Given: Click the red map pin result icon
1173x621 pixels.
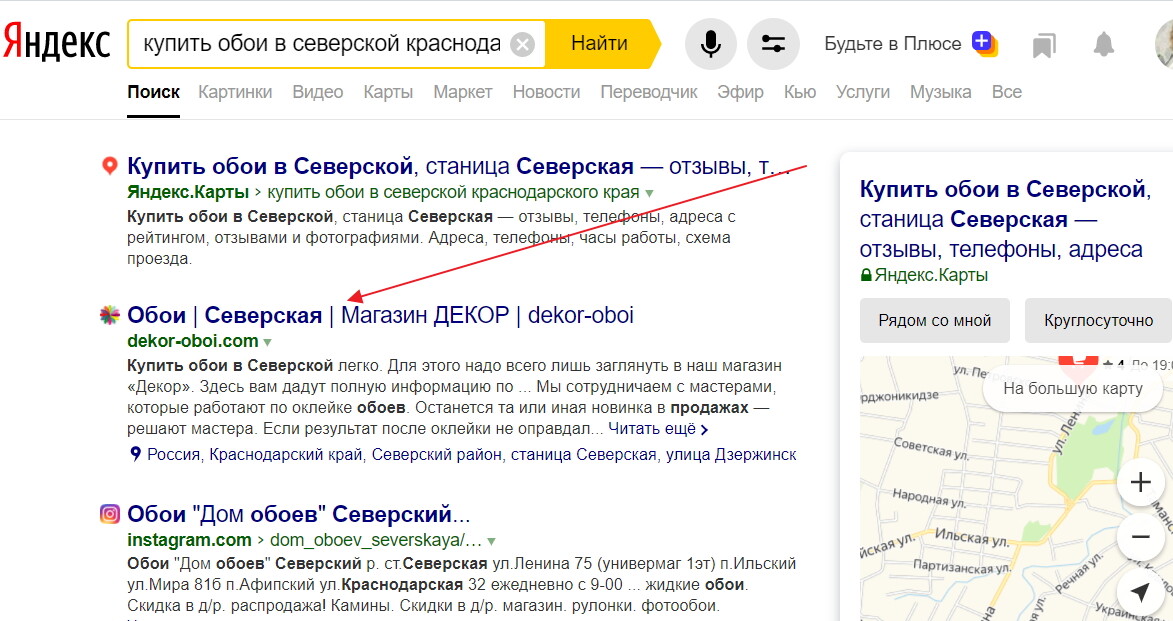Looking at the screenshot, I should tap(109, 165).
